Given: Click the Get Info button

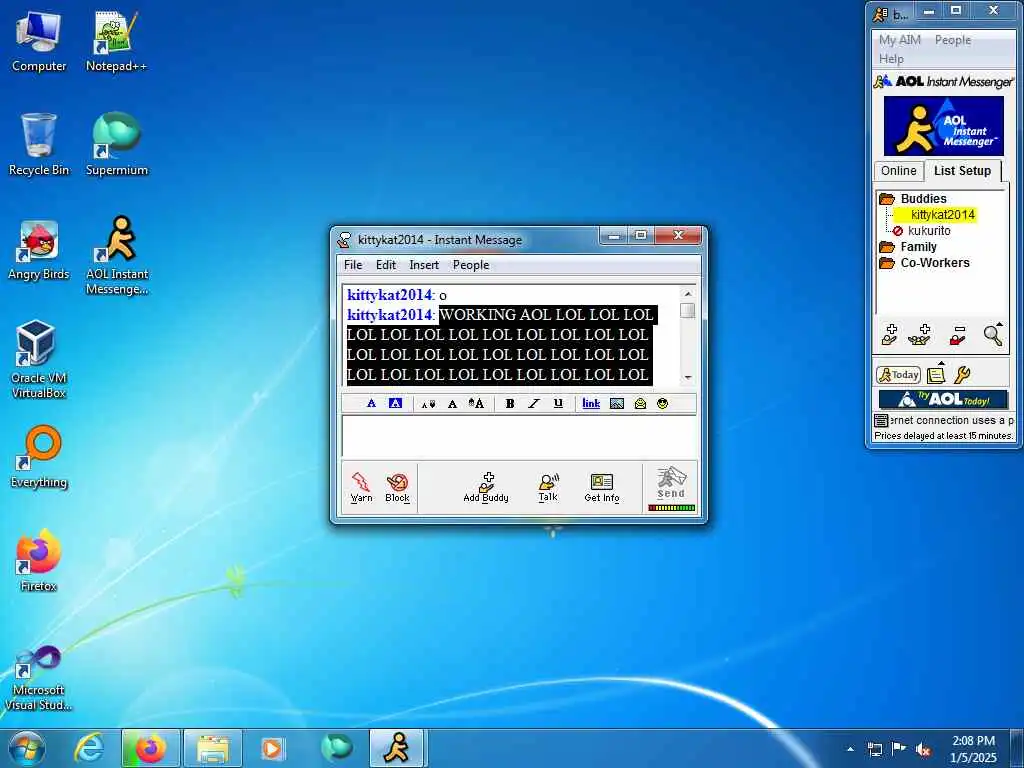Looking at the screenshot, I should coord(601,488).
